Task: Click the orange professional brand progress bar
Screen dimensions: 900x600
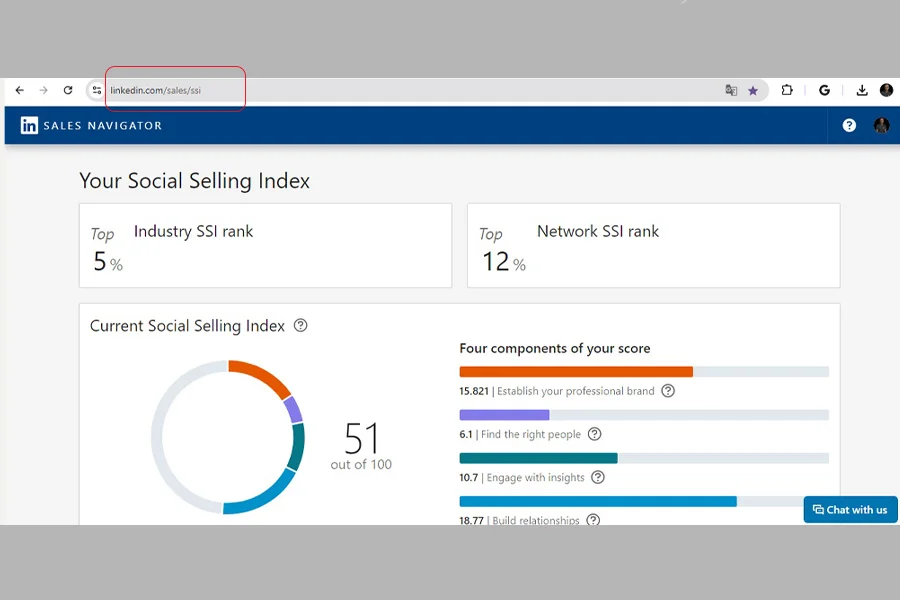Action: pos(576,371)
